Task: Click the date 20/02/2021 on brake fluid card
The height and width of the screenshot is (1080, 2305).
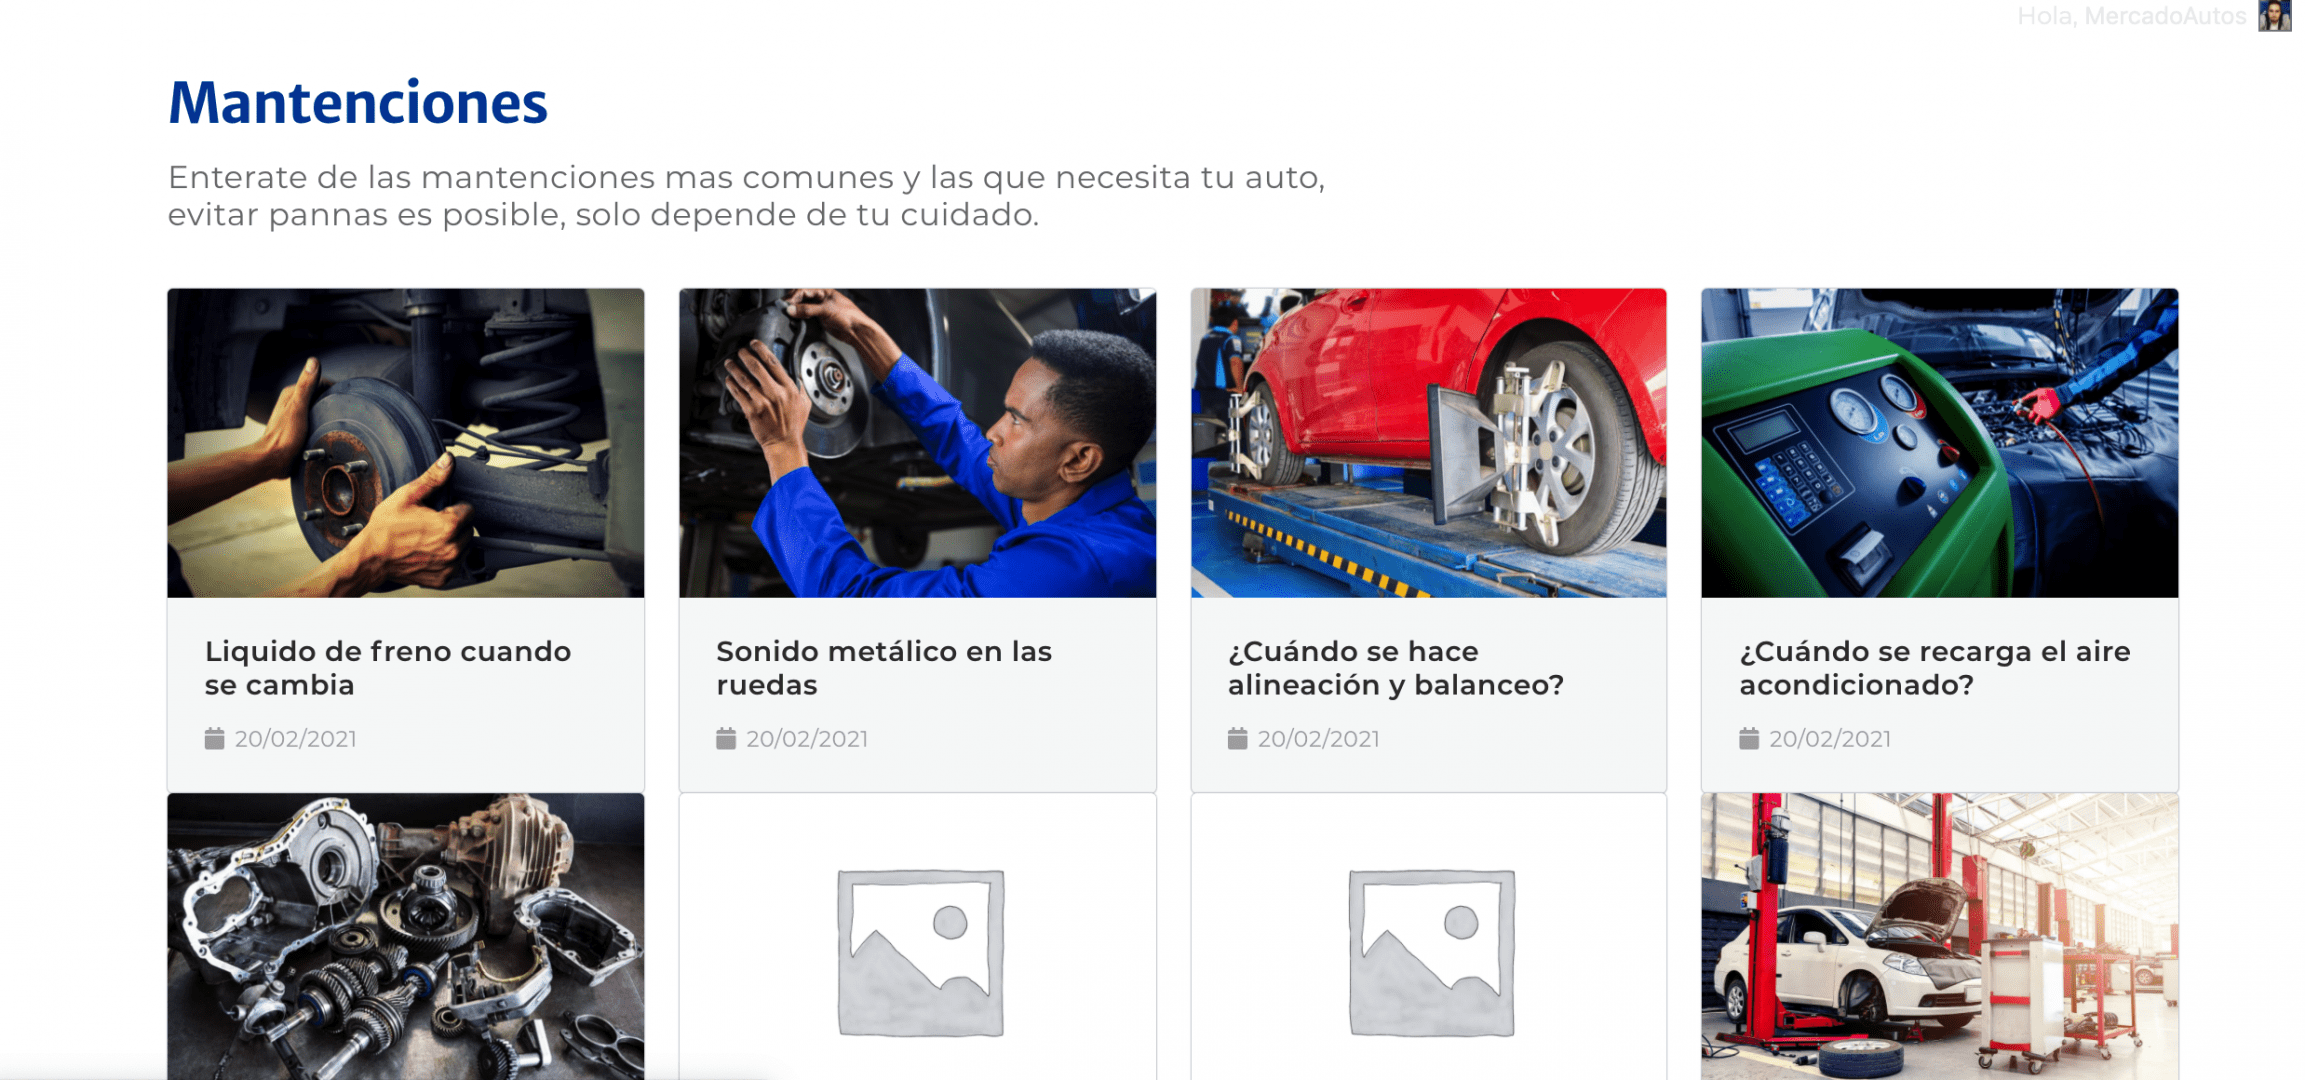Action: [295, 739]
